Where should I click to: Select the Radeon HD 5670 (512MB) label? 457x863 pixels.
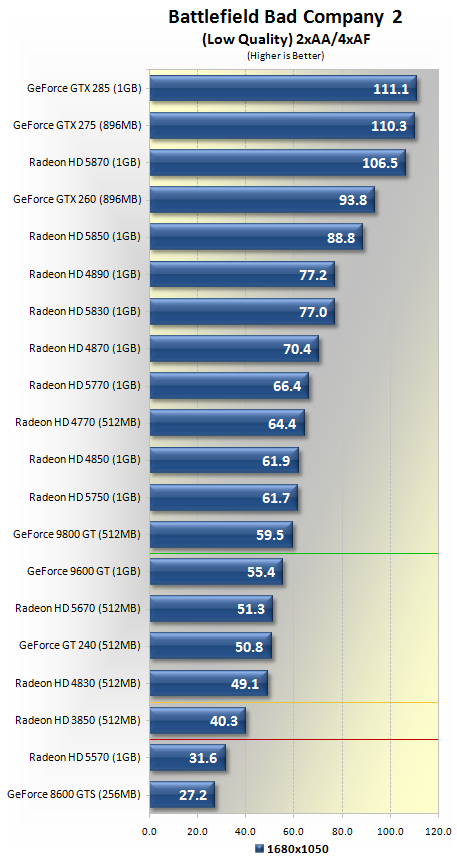pyautogui.click(x=78, y=608)
